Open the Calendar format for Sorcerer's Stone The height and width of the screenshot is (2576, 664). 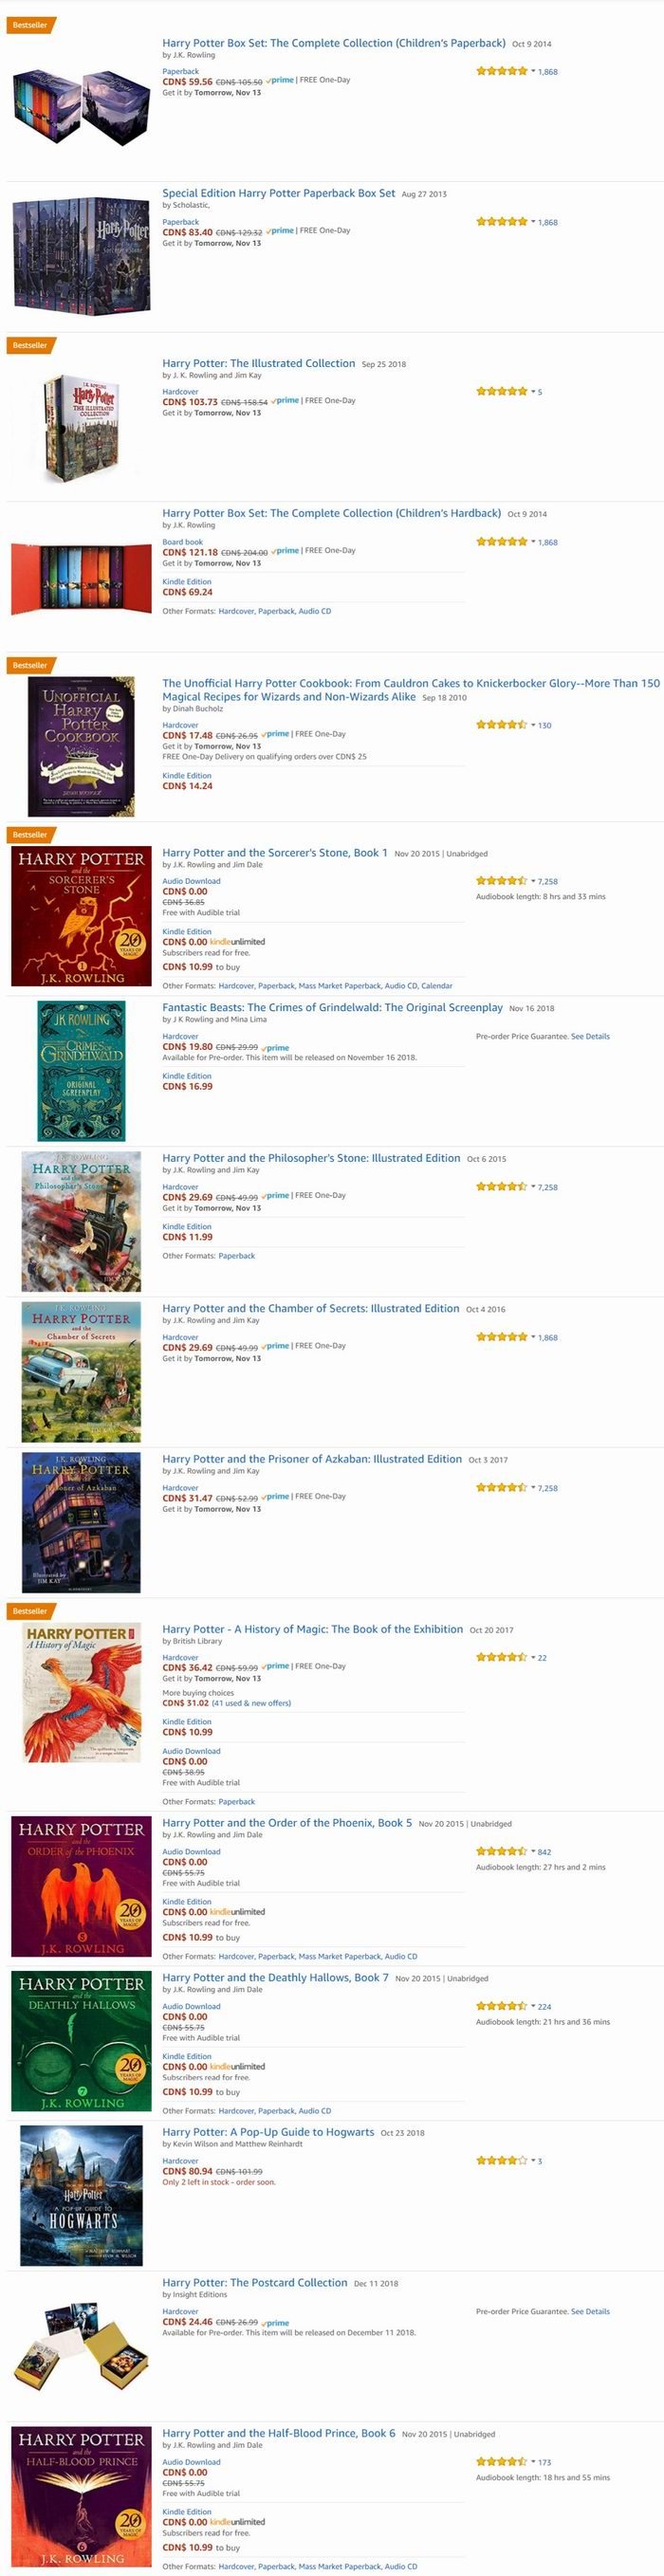[x=437, y=985]
